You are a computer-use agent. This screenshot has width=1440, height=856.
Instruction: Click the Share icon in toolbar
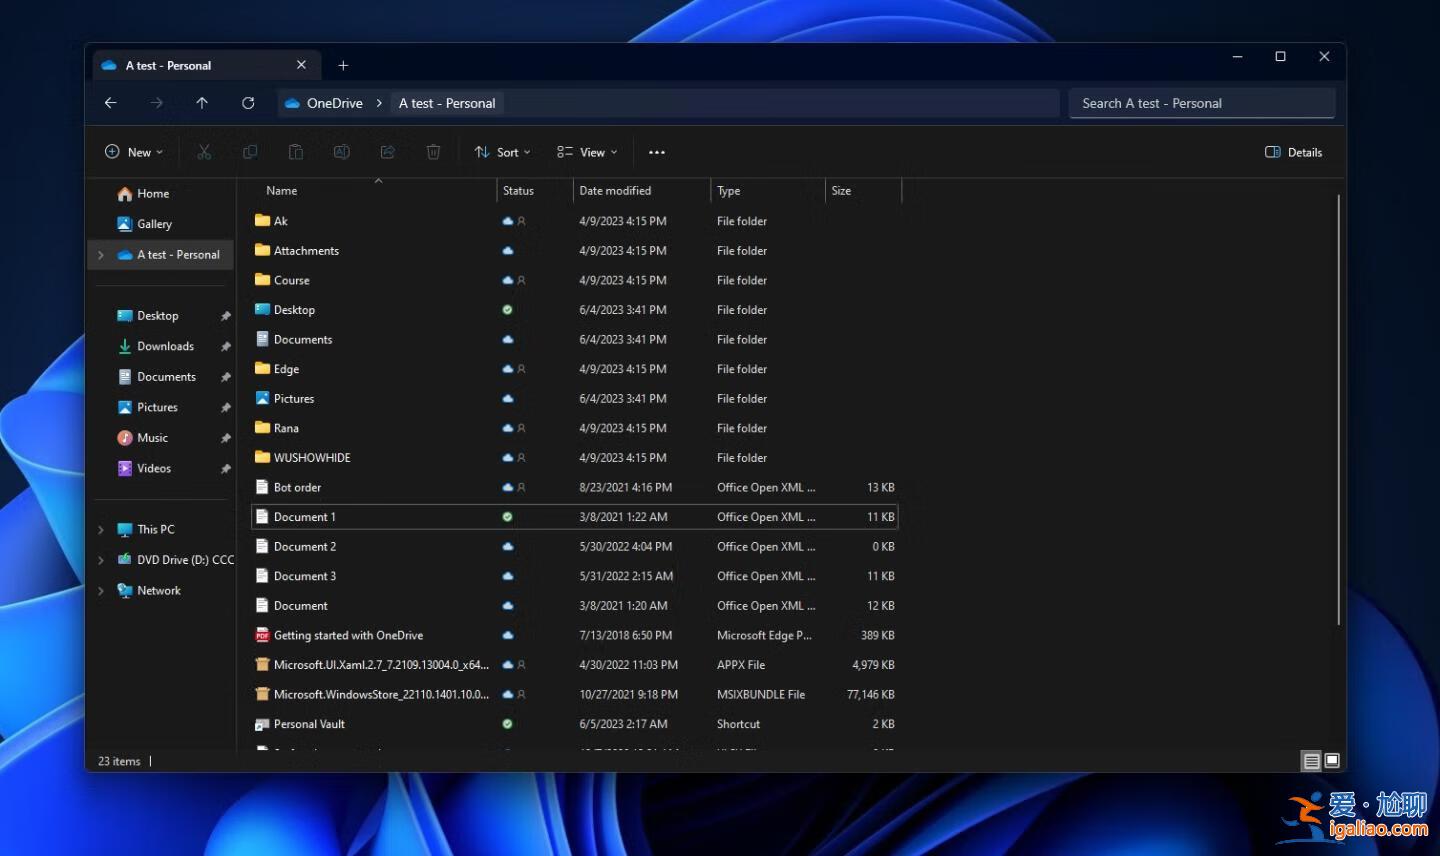point(387,152)
